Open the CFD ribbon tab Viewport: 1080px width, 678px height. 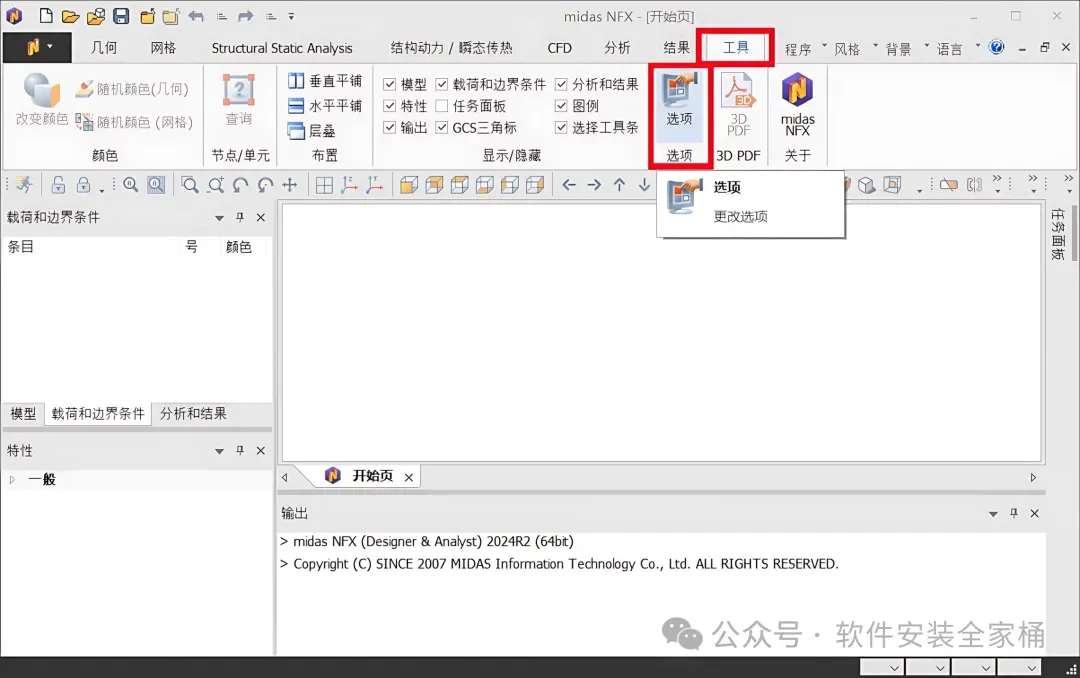coord(559,48)
